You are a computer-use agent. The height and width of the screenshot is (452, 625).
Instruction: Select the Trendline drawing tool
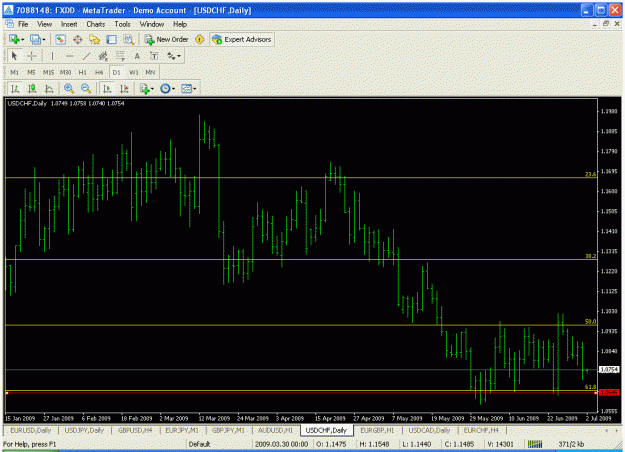pyautogui.click(x=86, y=56)
